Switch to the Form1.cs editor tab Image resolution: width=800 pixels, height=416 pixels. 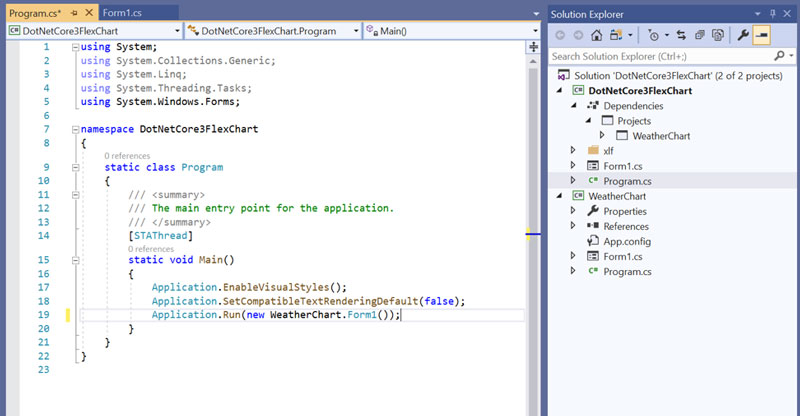tap(122, 13)
